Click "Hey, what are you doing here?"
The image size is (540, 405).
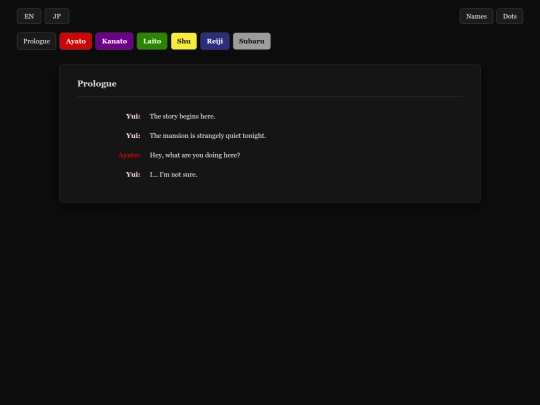tap(195, 155)
